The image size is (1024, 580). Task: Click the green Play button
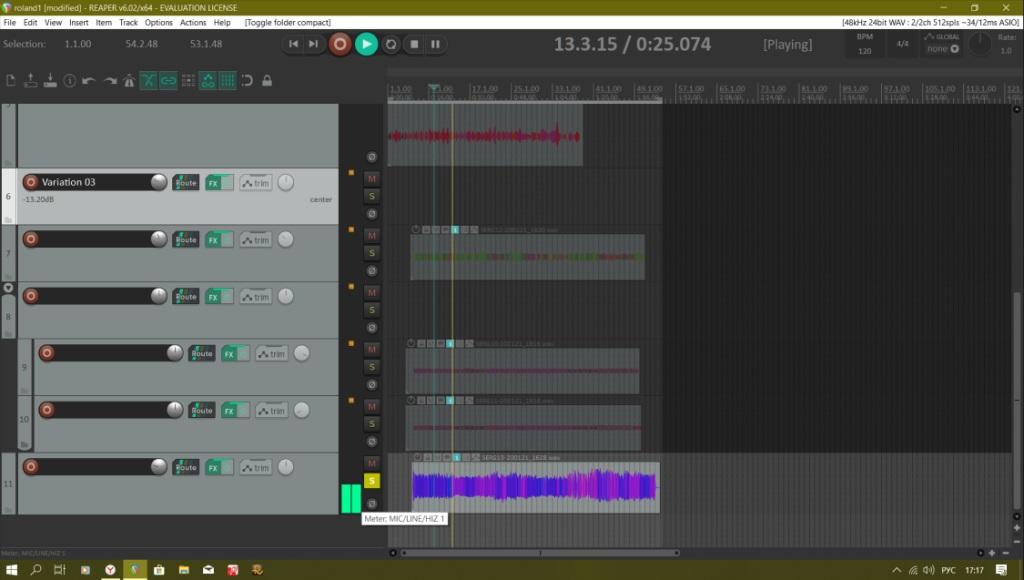[366, 44]
